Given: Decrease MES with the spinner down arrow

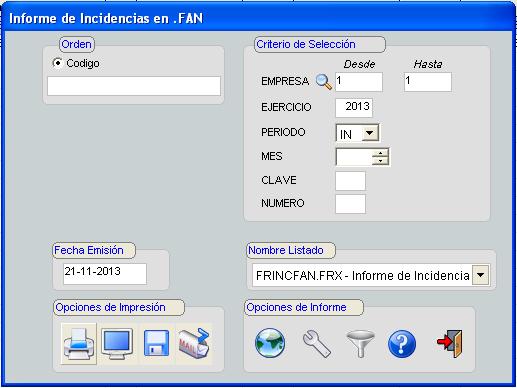Looking at the screenshot, I should [380, 161].
